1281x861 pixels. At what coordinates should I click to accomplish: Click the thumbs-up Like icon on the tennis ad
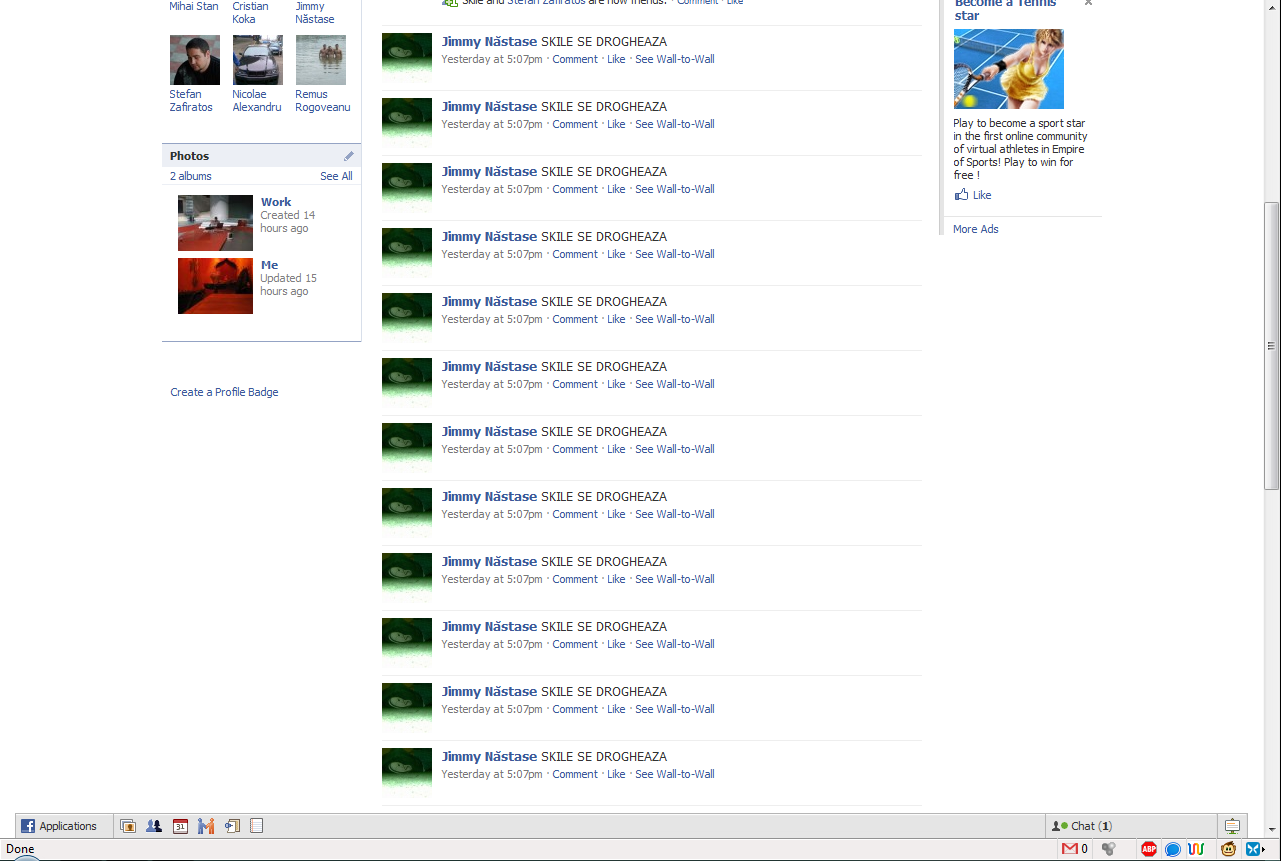pyautogui.click(x=962, y=195)
